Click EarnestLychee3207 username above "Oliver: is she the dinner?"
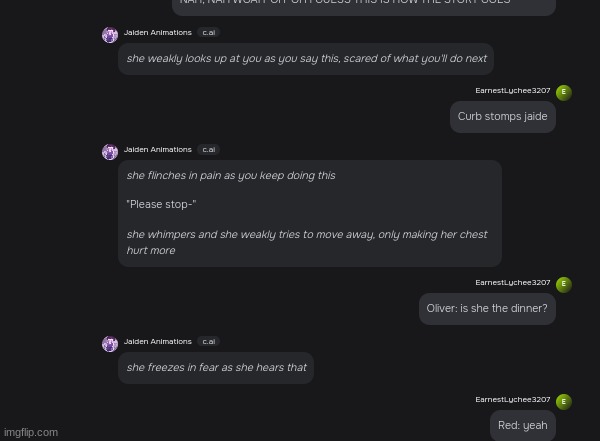The width and height of the screenshot is (600, 441). (x=513, y=283)
